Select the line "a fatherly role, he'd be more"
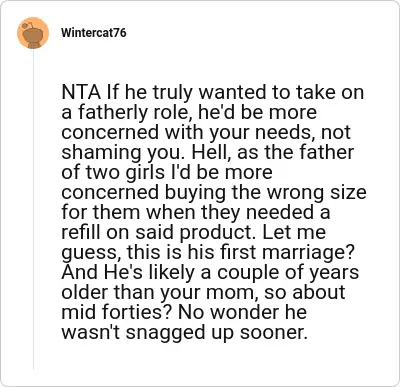 [x=189, y=112]
